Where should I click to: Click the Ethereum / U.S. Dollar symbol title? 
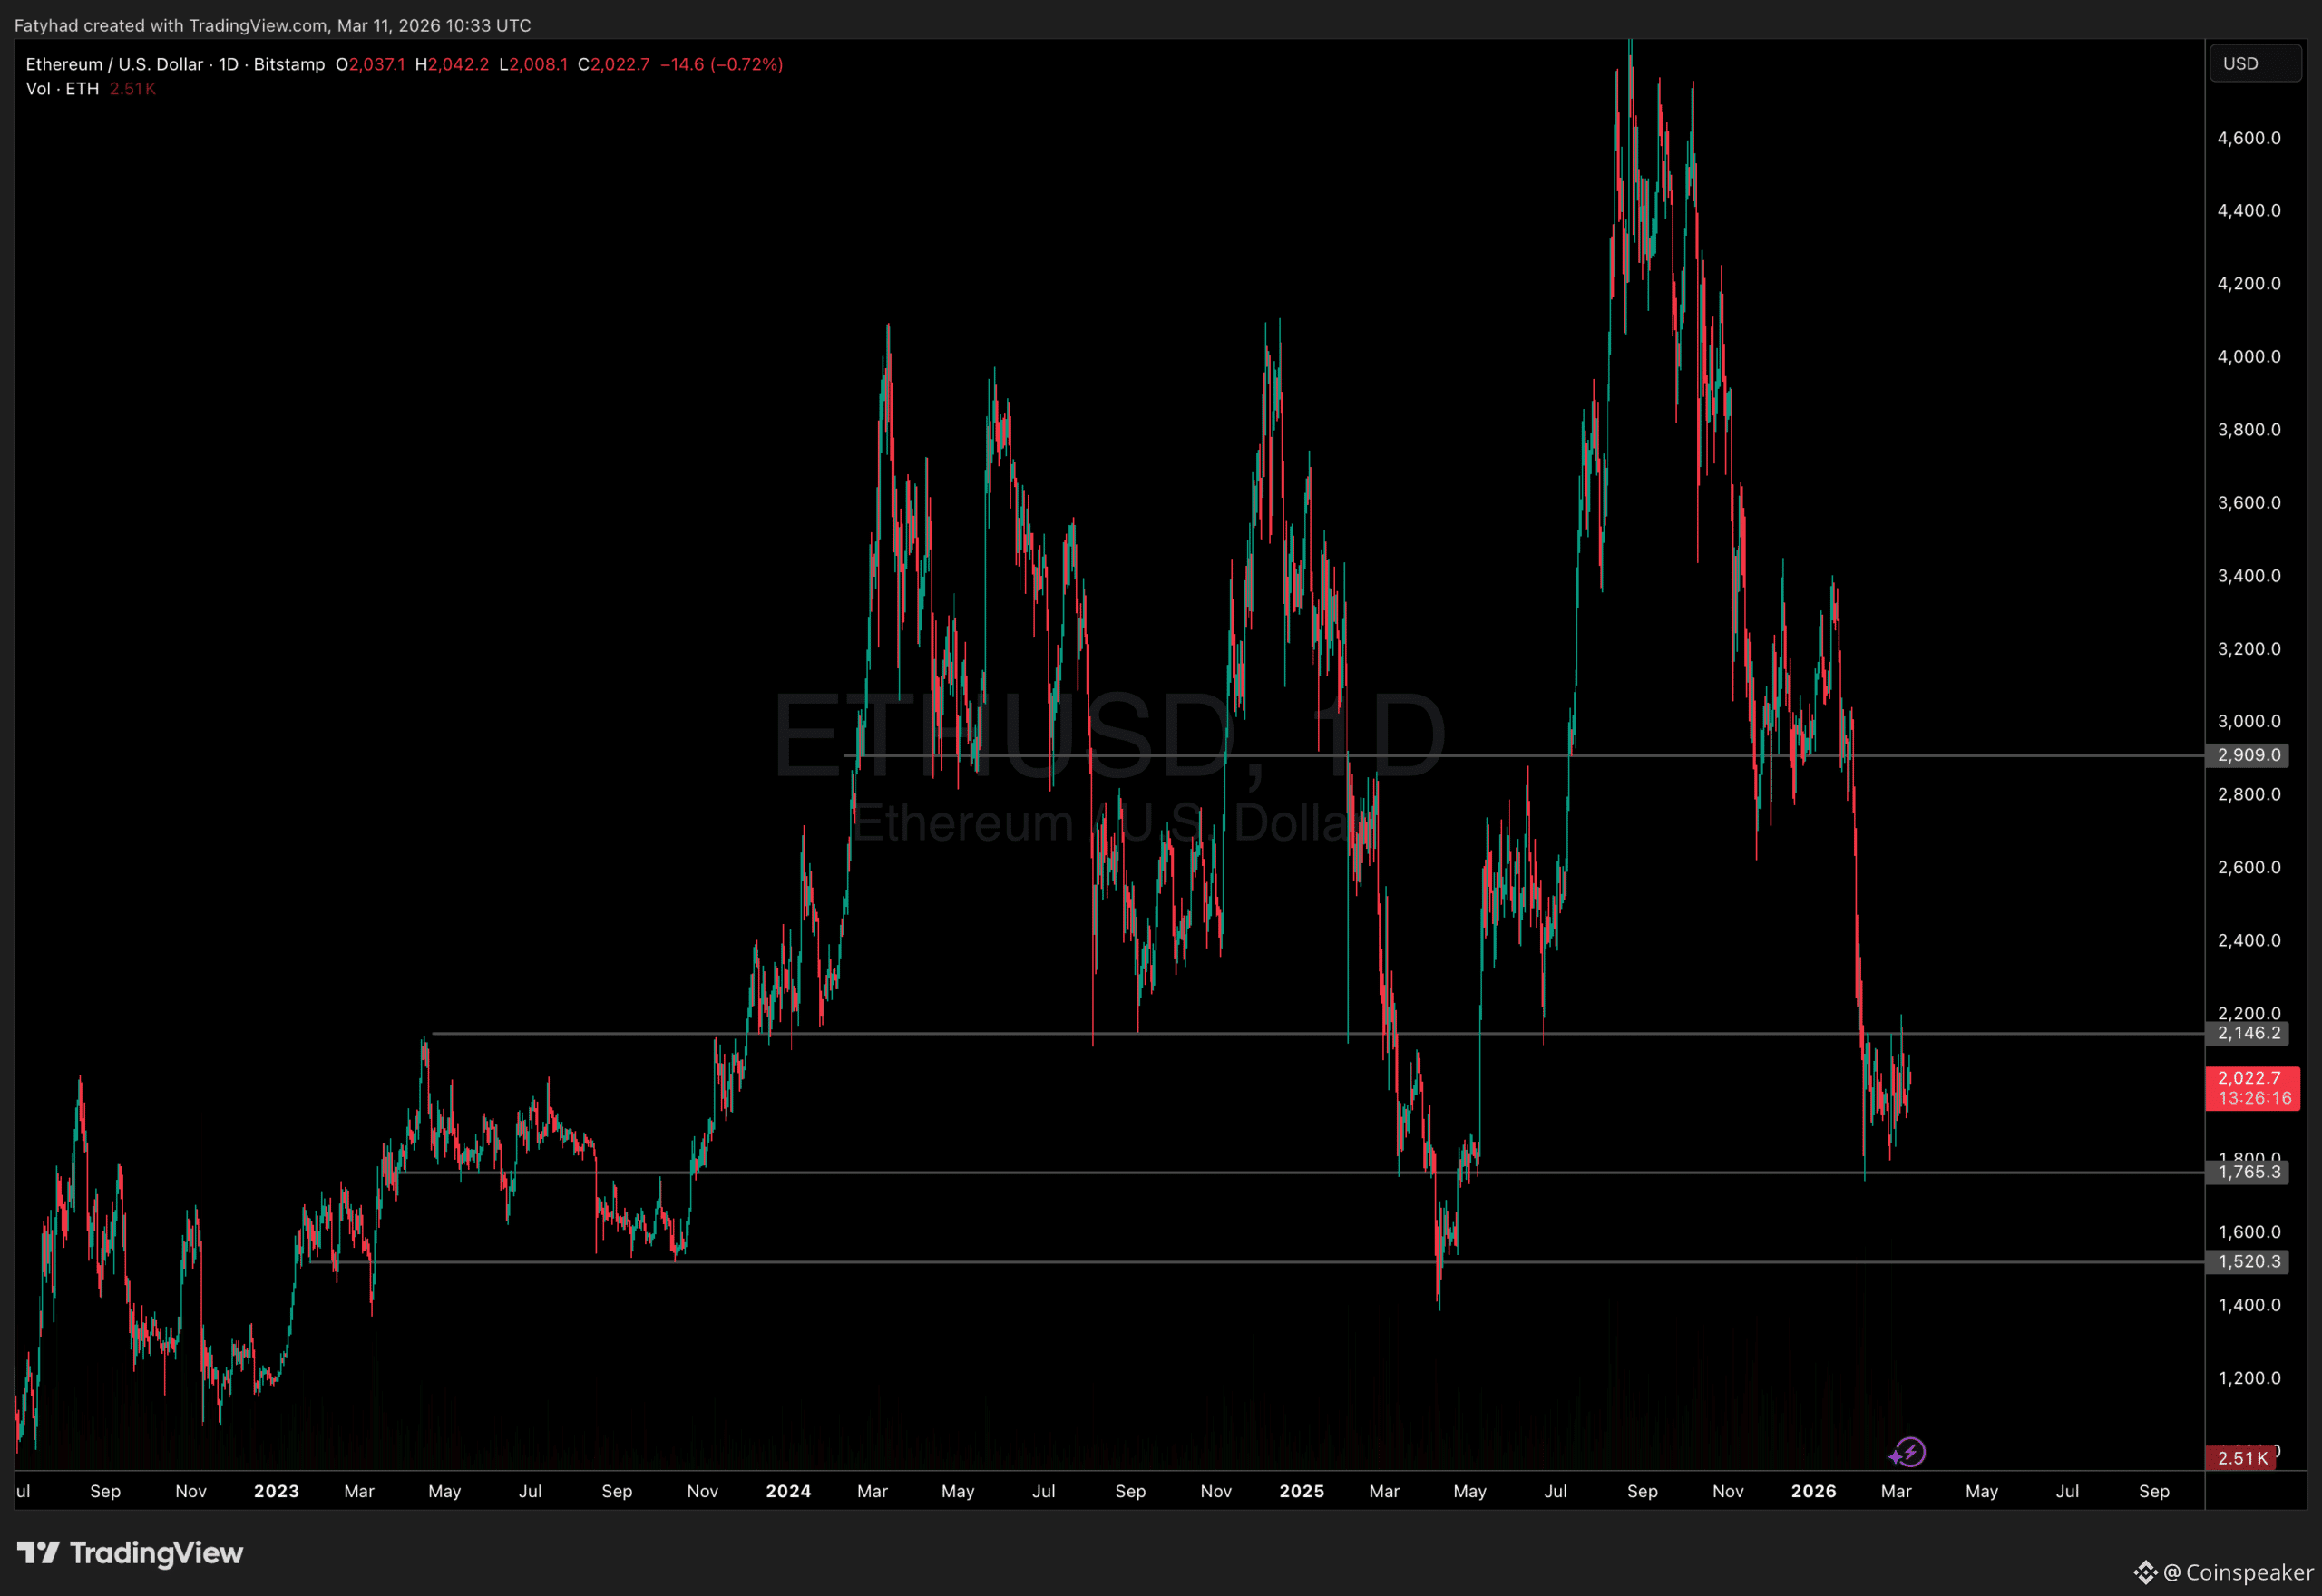click(114, 64)
